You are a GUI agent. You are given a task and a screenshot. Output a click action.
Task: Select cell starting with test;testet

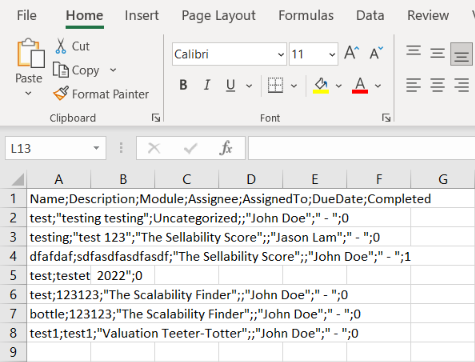point(59,275)
